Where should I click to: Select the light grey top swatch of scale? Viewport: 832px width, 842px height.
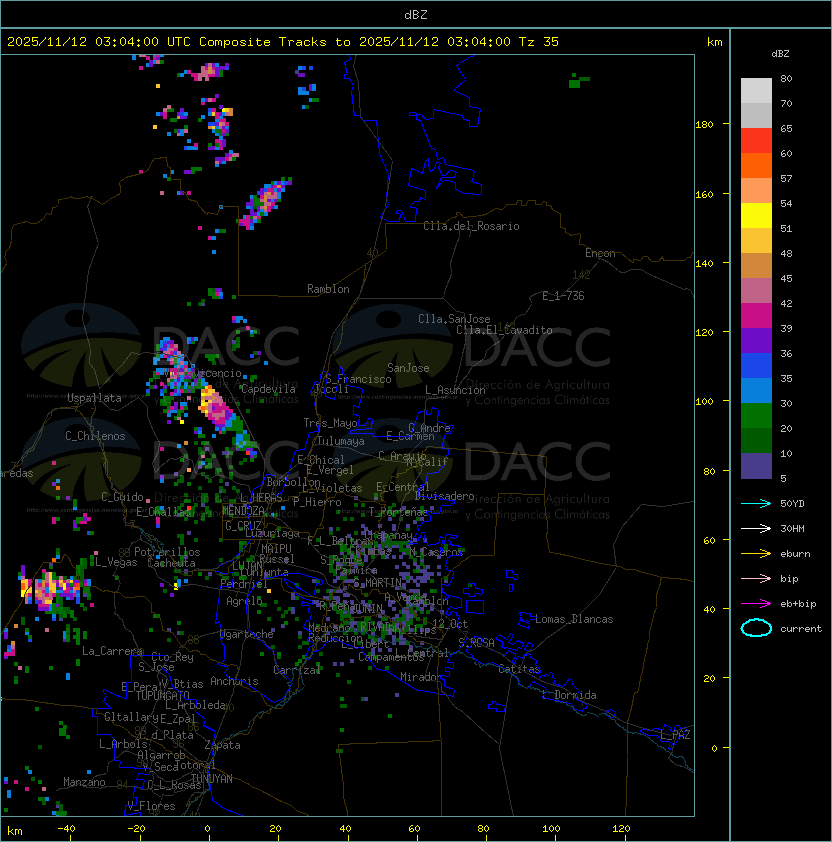point(756,90)
